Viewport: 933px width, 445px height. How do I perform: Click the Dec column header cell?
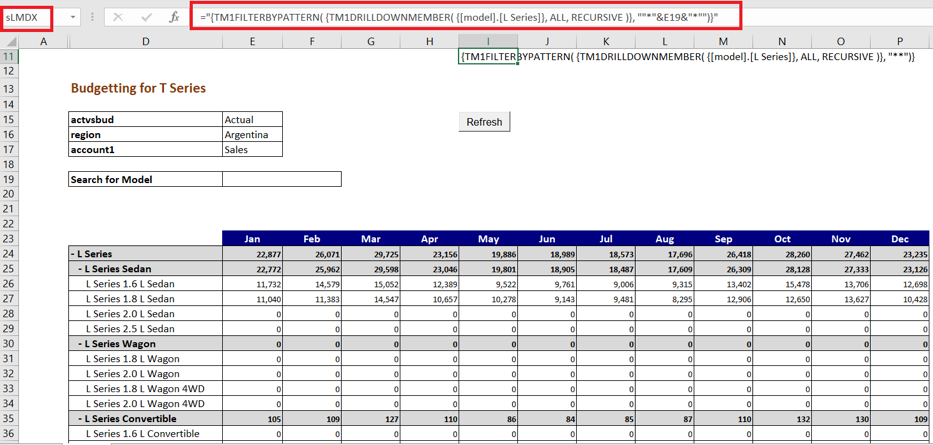point(900,239)
